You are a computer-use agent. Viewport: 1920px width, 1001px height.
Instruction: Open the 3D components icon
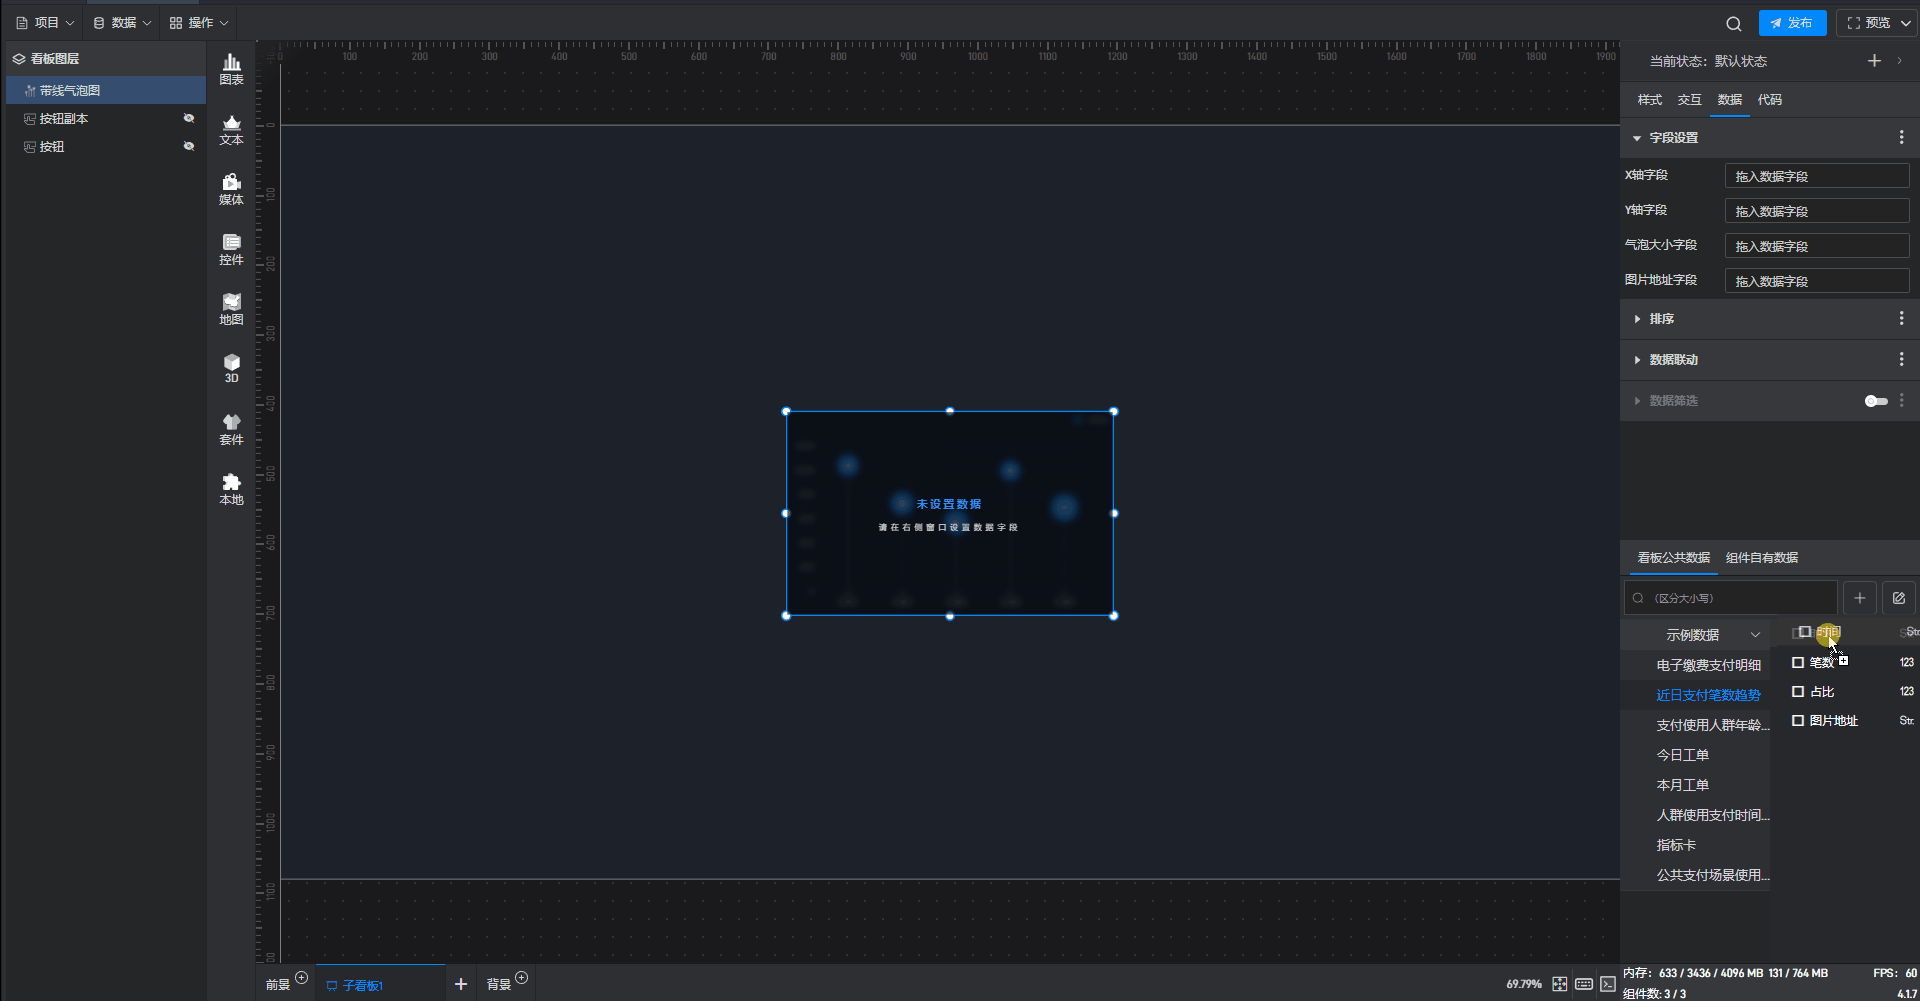click(x=231, y=368)
